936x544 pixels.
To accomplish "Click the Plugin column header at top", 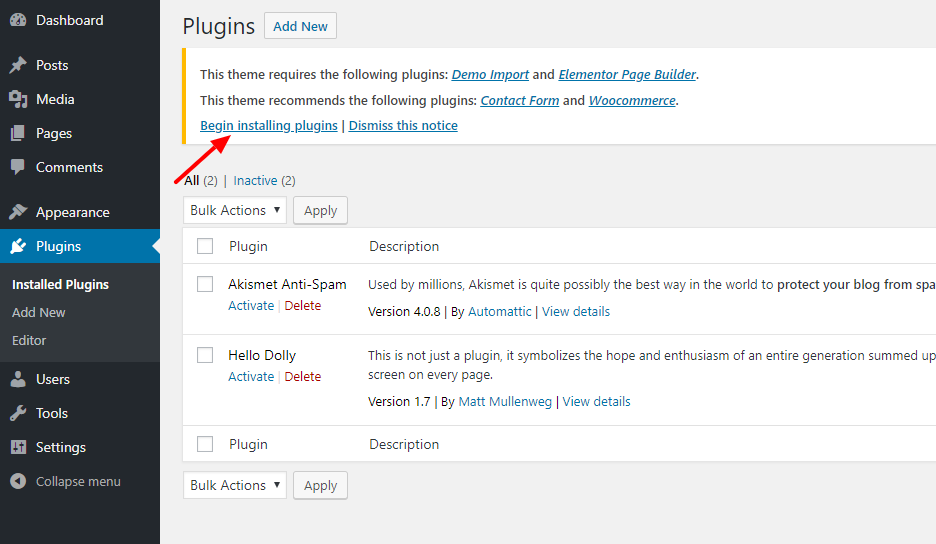I will click(x=248, y=246).
